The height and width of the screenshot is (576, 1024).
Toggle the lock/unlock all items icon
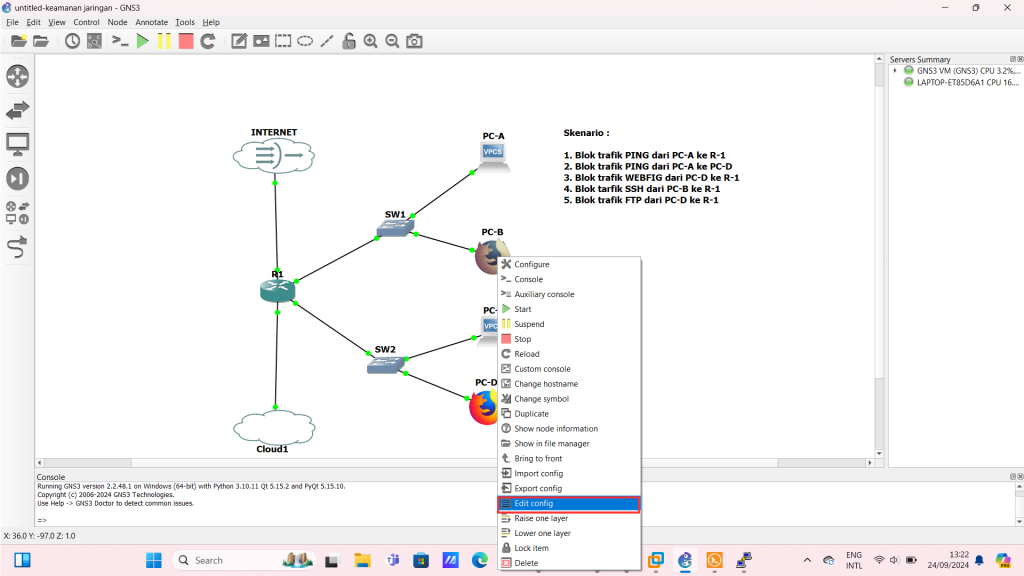(x=348, y=41)
